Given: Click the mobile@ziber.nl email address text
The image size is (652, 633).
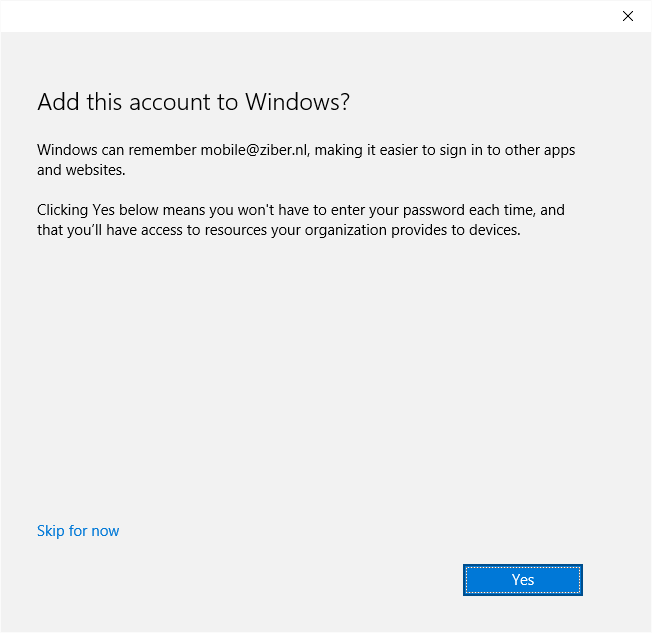Looking at the screenshot, I should tap(255, 150).
